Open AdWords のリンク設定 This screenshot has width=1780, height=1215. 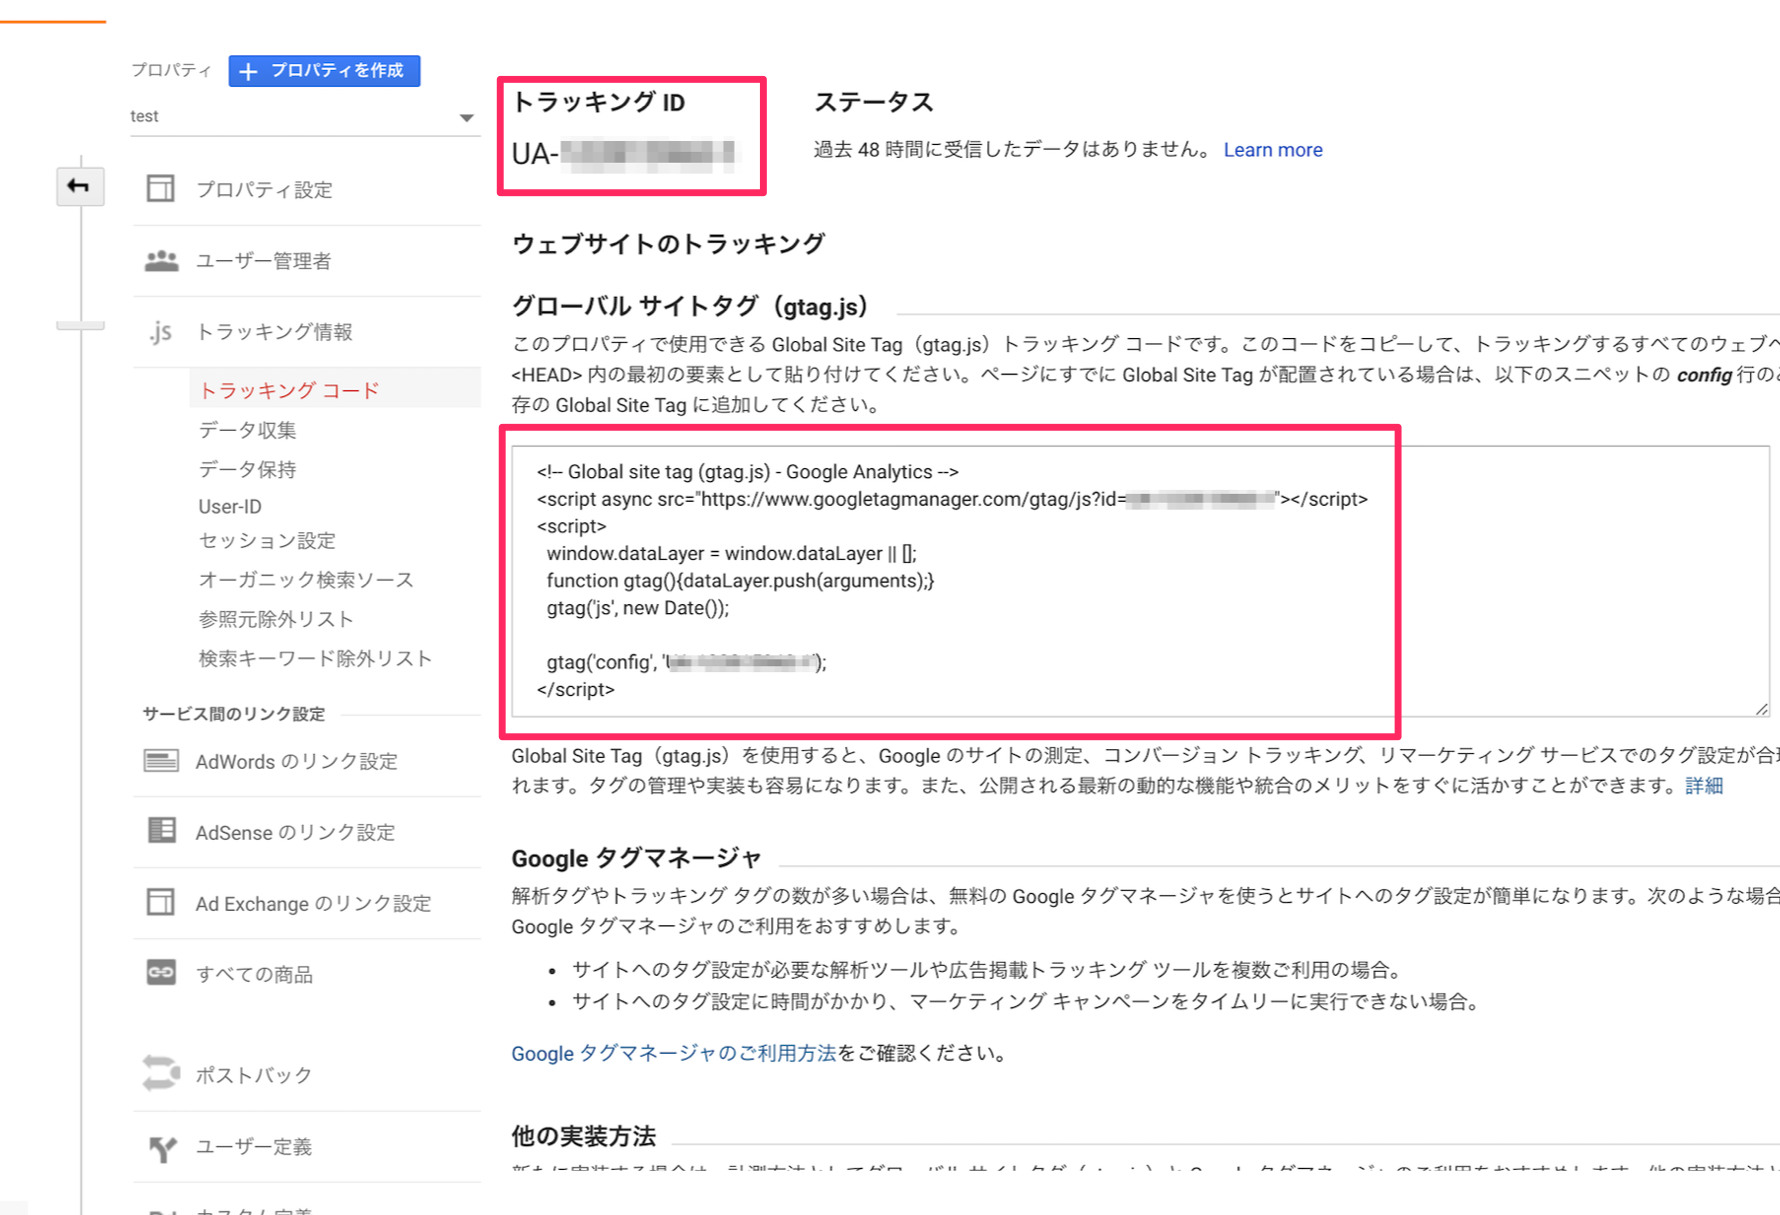(x=297, y=762)
